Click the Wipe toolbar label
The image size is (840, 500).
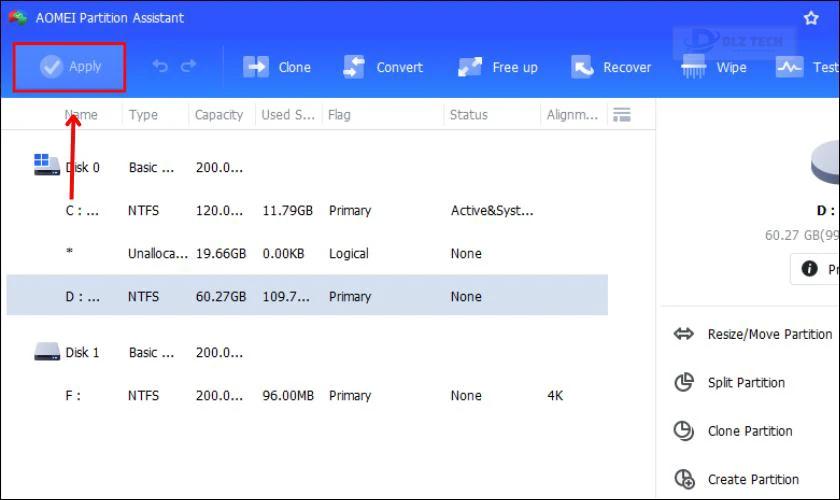click(x=731, y=68)
